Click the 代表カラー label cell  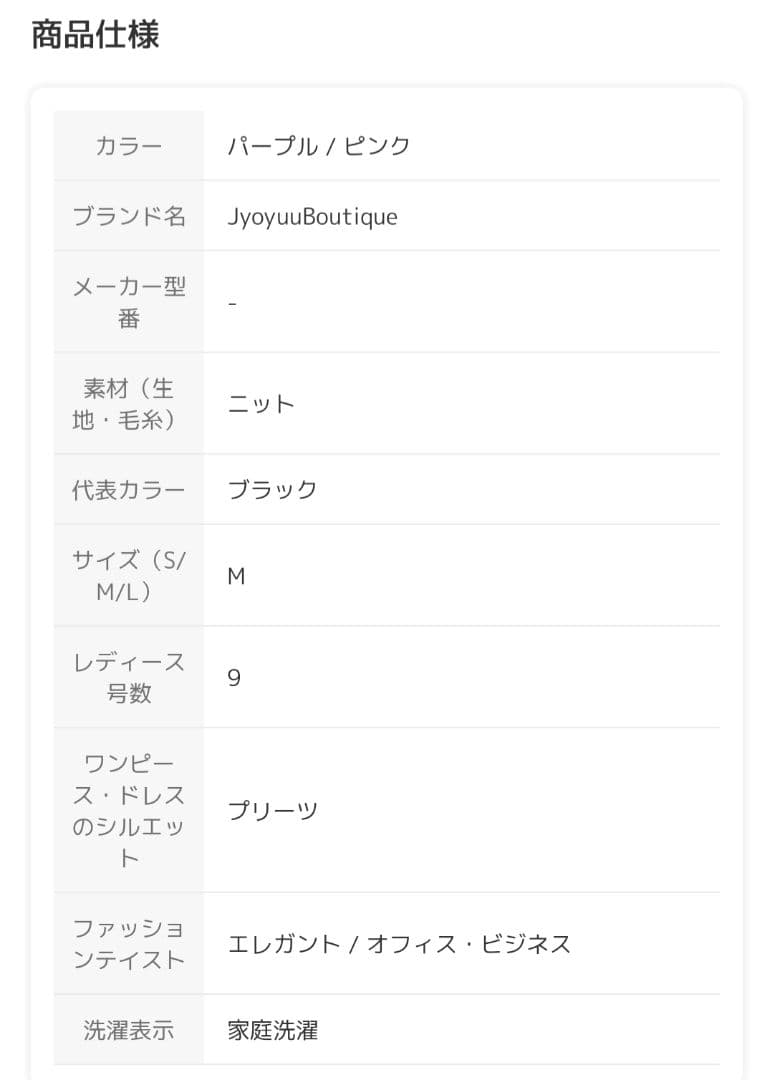click(128, 490)
